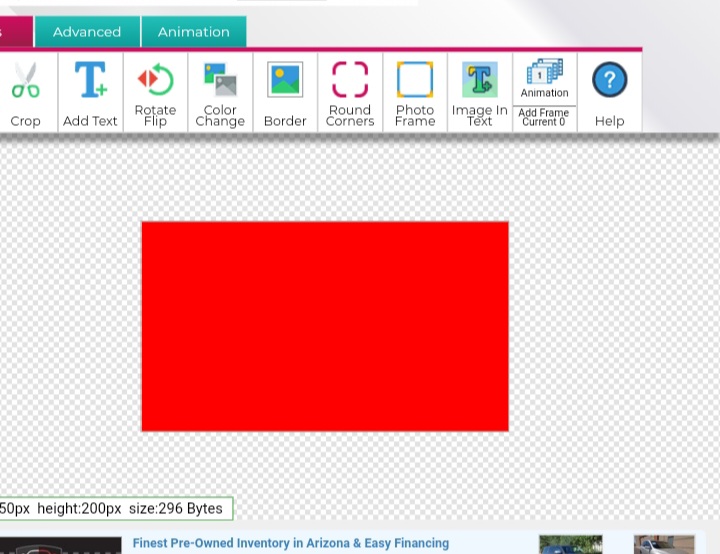Click the Add Text tool
This screenshot has height=554, width=720.
[x=90, y=93]
